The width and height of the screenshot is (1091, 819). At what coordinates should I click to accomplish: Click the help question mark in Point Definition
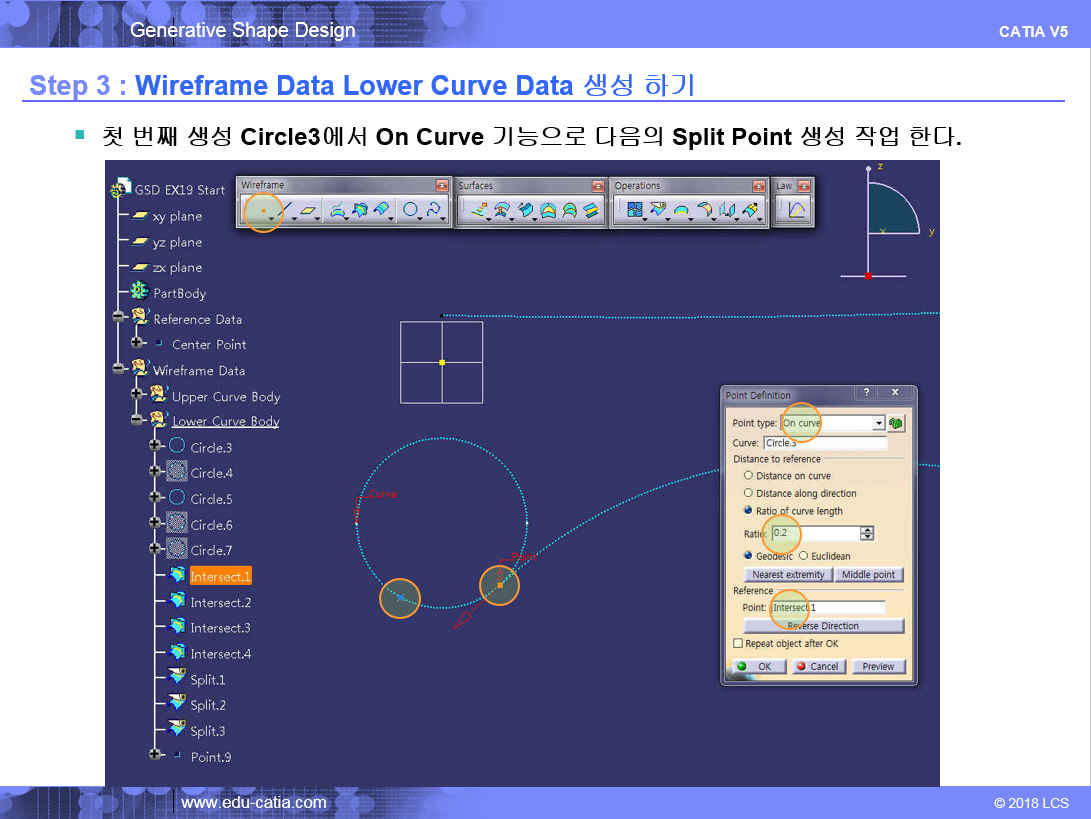point(866,394)
